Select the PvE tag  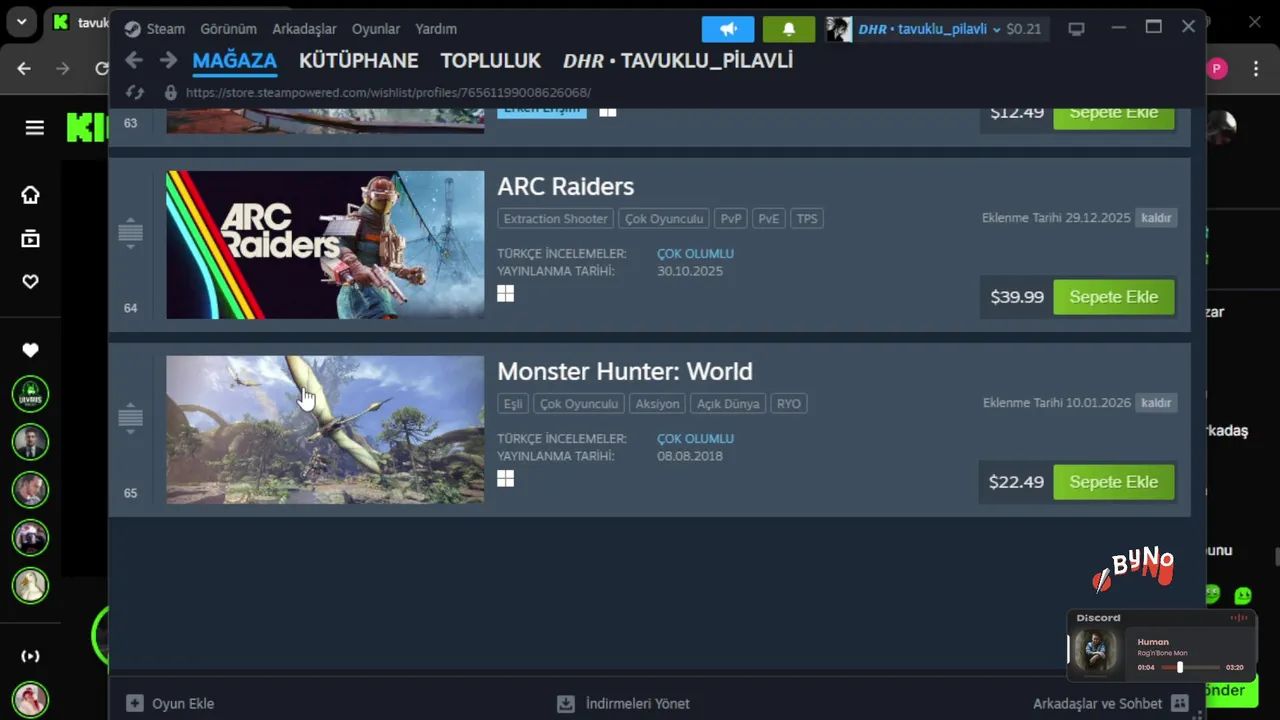[768, 219]
